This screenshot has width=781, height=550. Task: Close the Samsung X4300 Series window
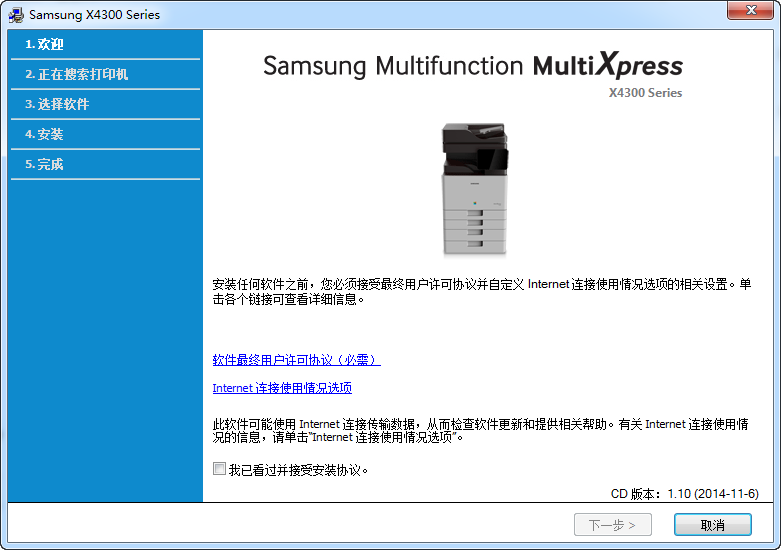[751, 10]
